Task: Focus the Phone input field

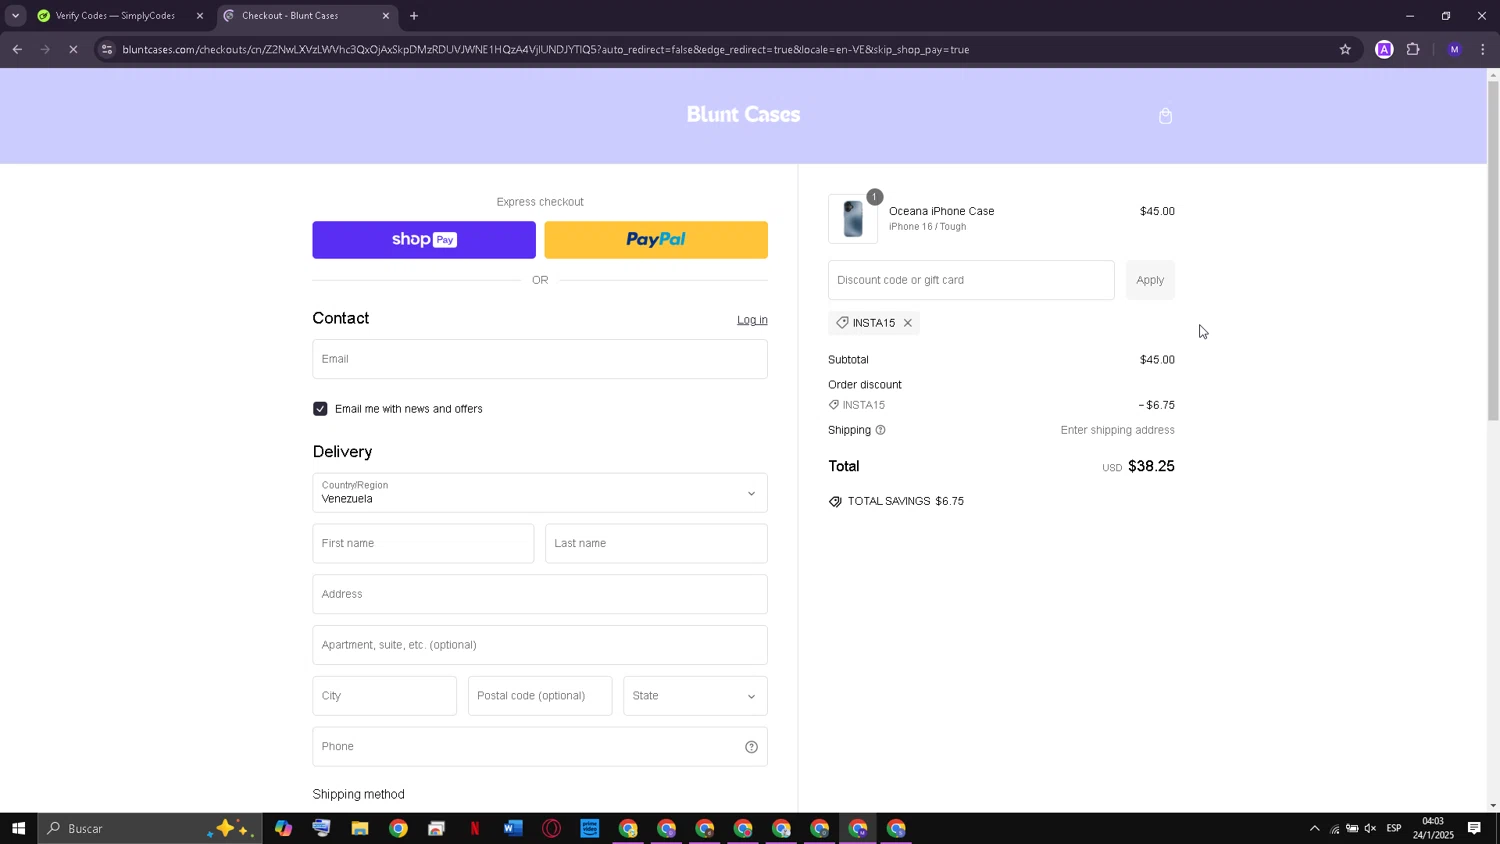Action: pos(540,747)
